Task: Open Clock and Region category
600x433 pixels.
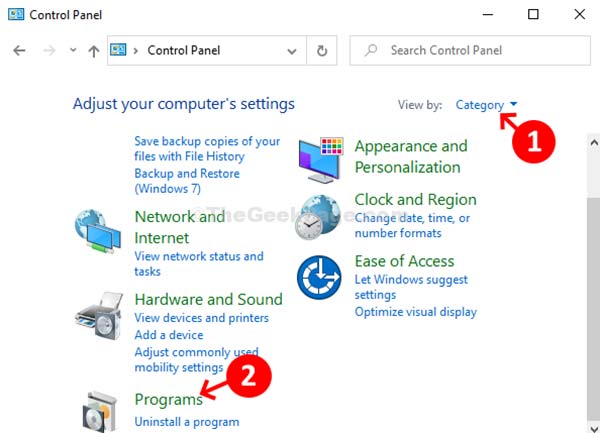Action: 416,199
